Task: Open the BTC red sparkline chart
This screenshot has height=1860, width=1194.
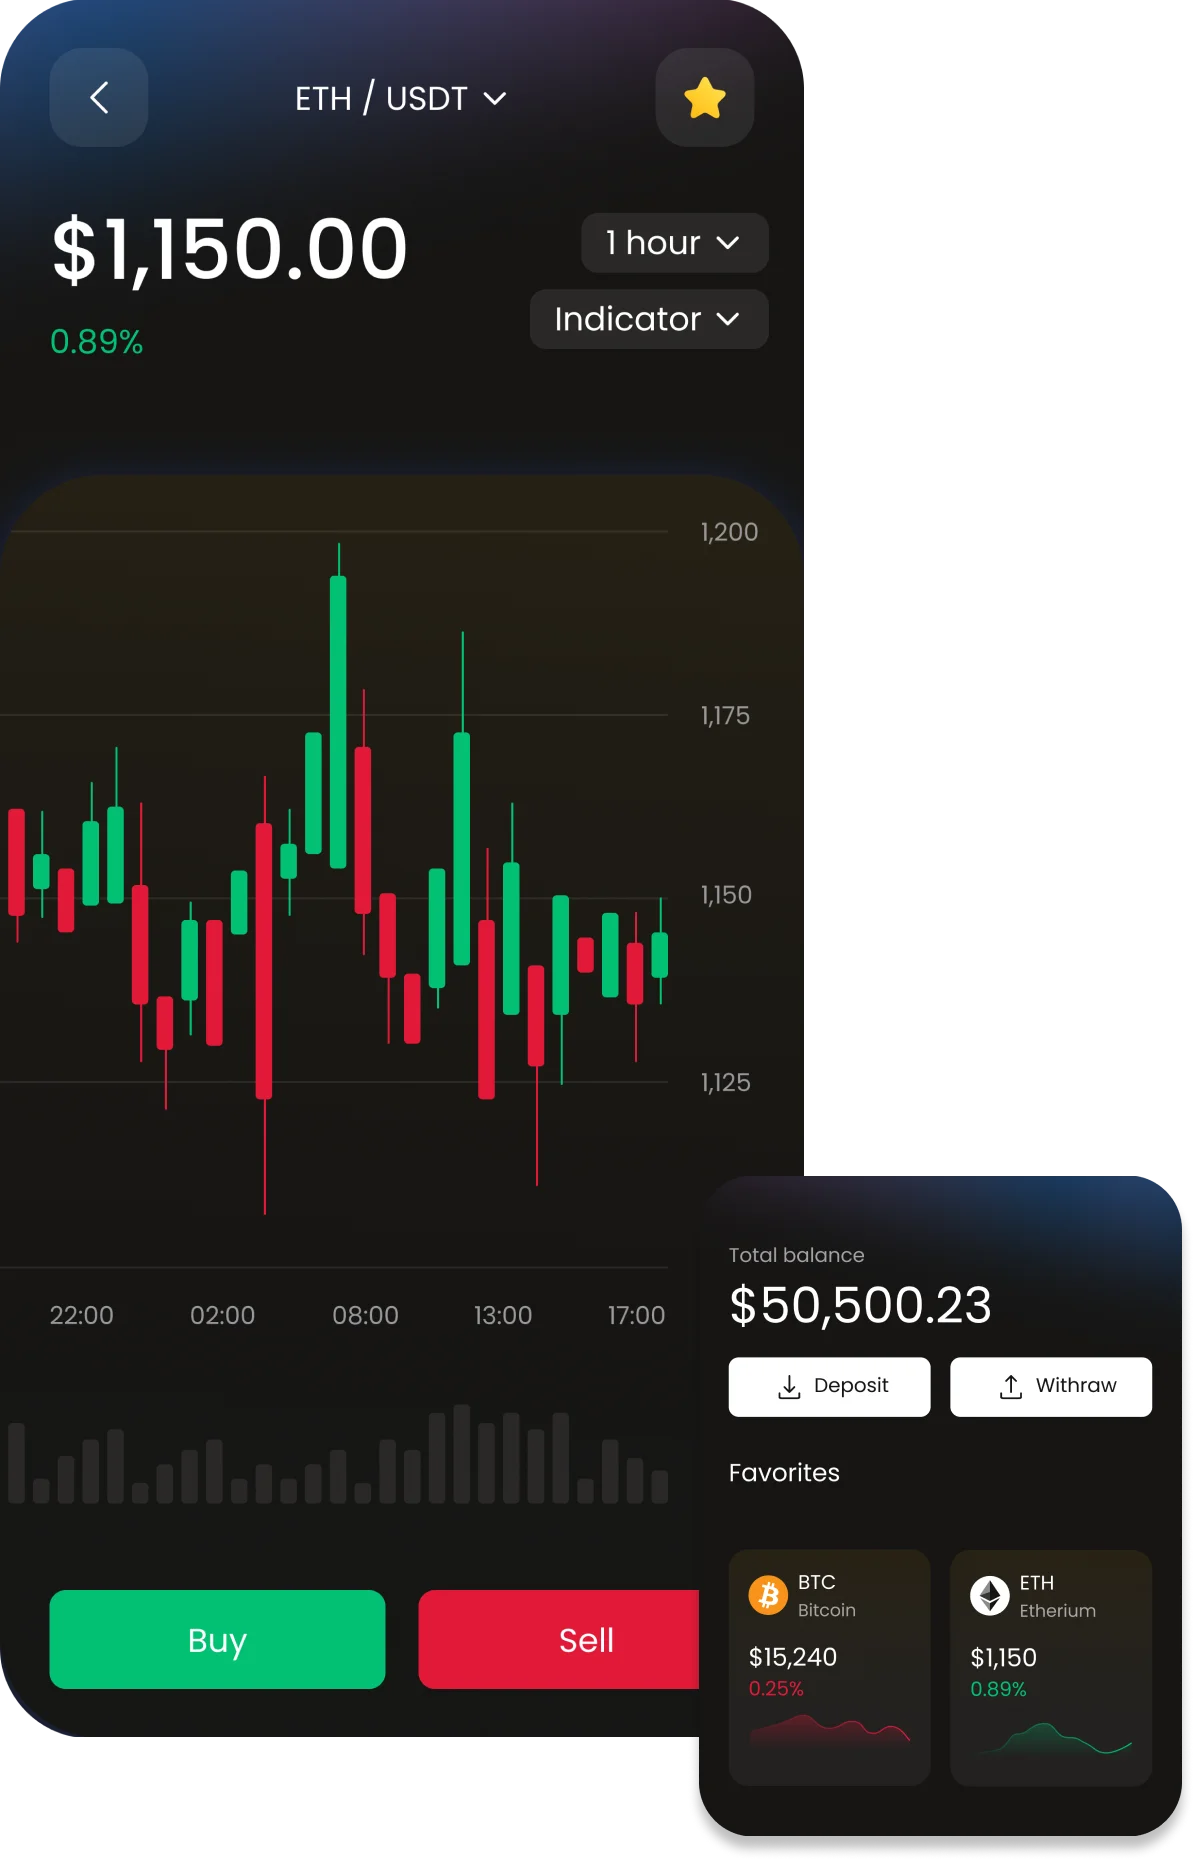Action: click(x=830, y=1730)
